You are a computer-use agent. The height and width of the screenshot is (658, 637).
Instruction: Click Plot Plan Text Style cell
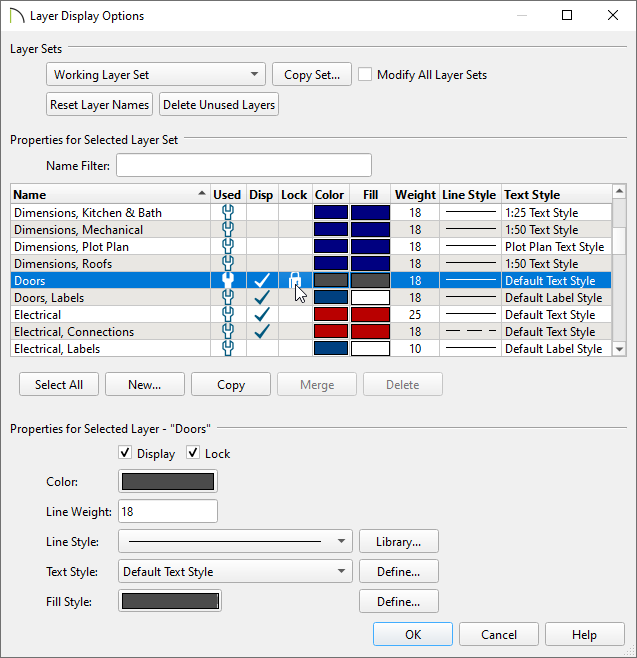[x=554, y=246]
